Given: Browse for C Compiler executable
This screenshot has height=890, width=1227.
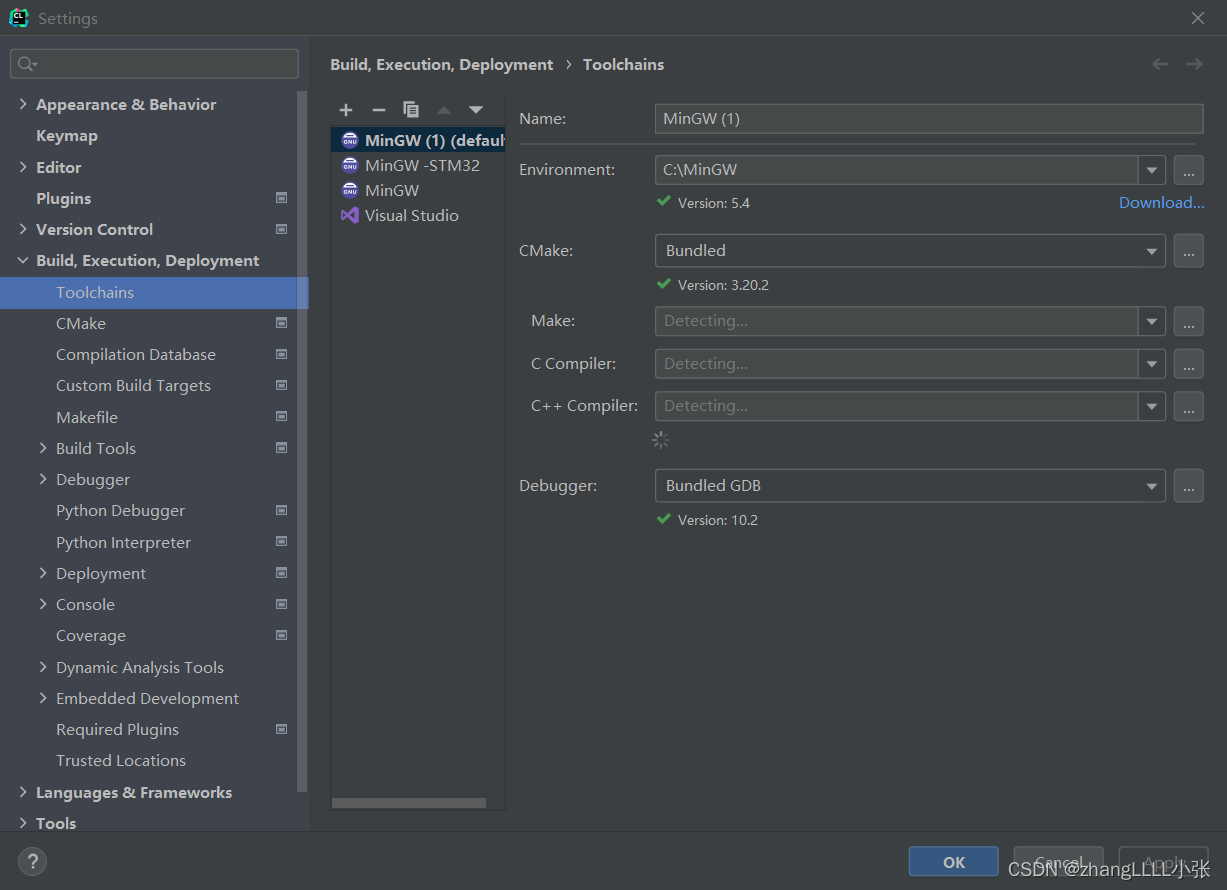Looking at the screenshot, I should click(1188, 364).
